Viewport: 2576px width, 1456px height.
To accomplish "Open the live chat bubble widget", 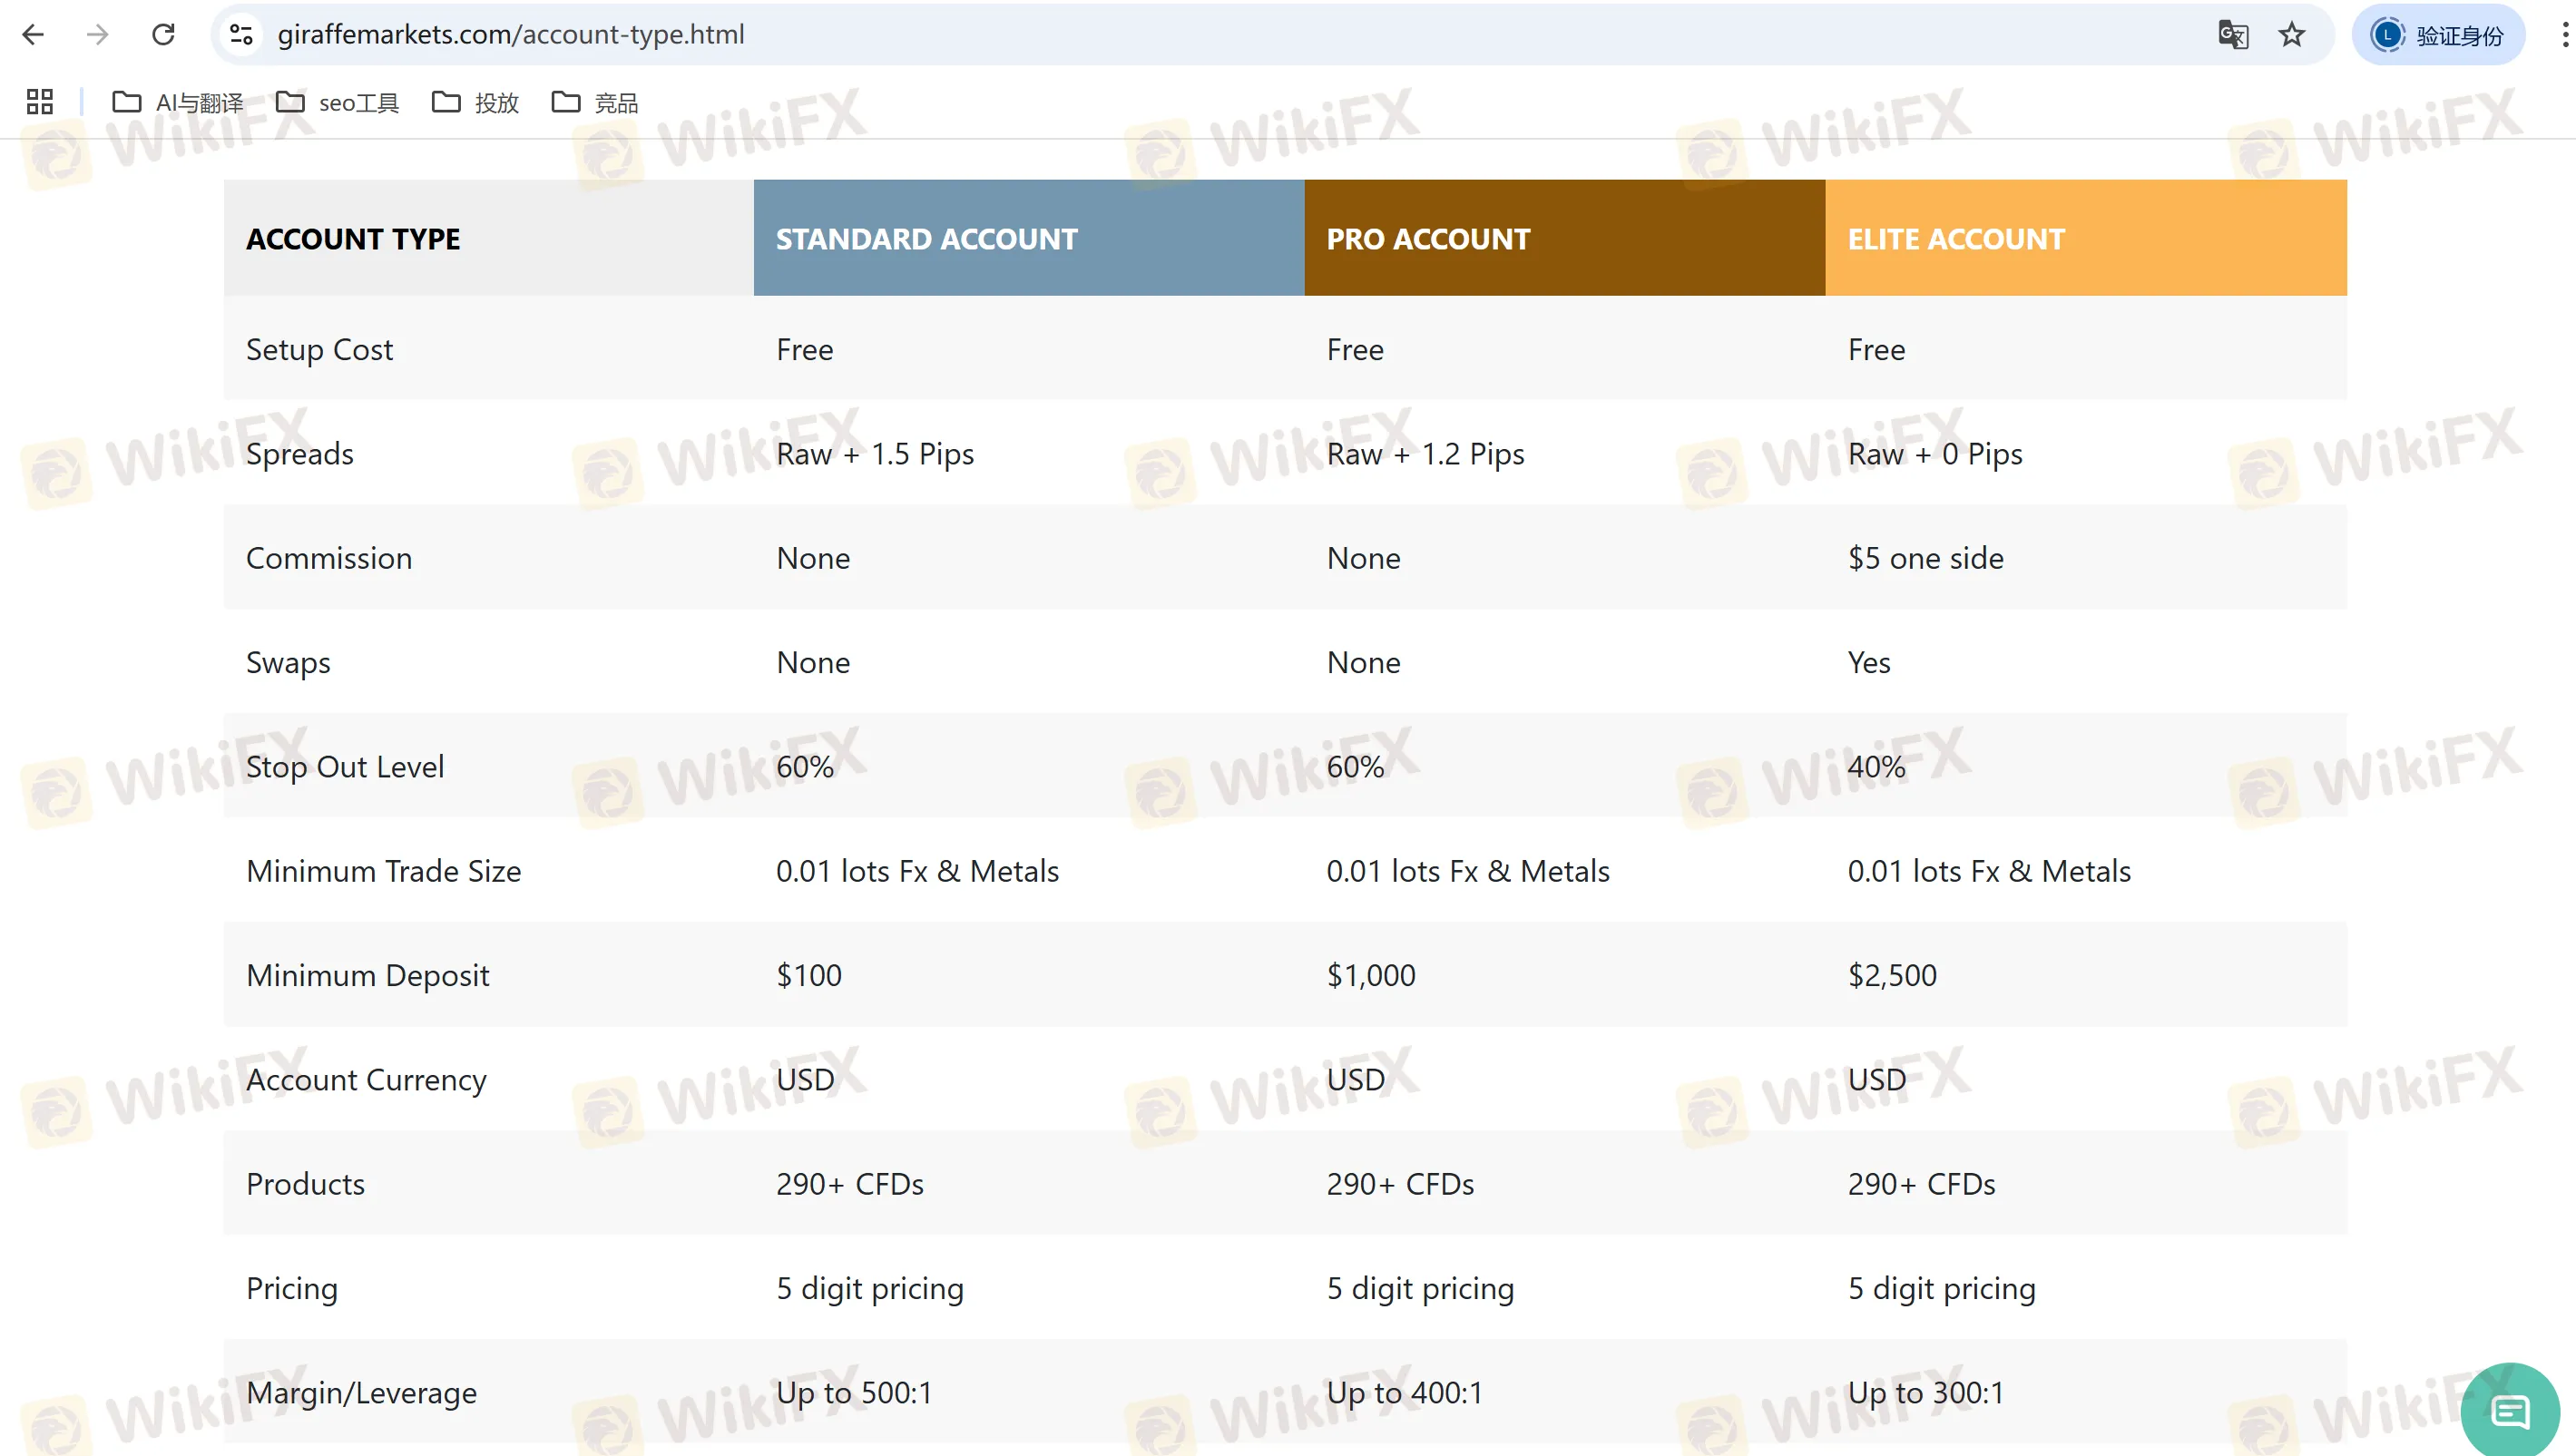I will (2510, 1411).
